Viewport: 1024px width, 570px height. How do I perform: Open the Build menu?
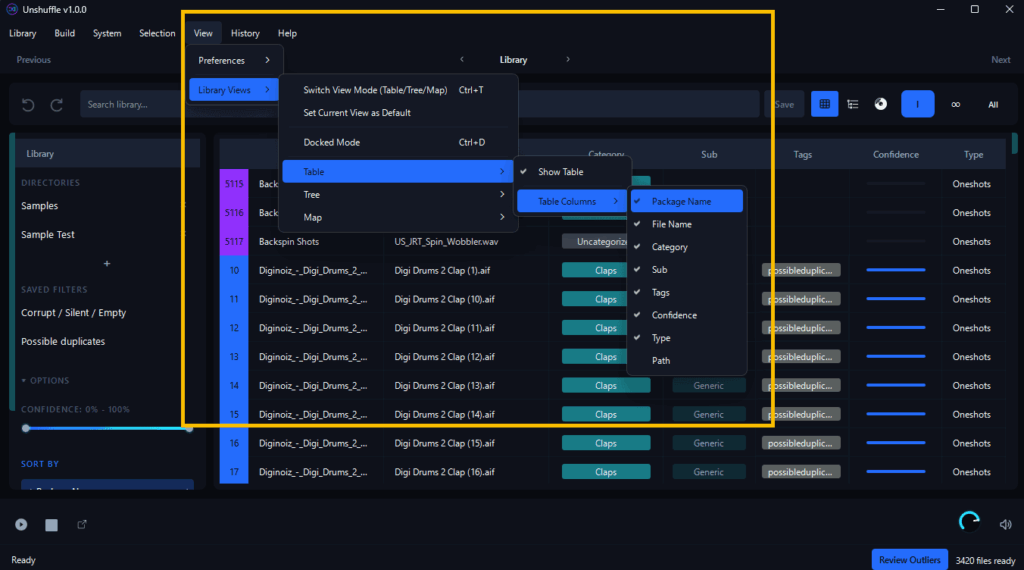pos(65,33)
